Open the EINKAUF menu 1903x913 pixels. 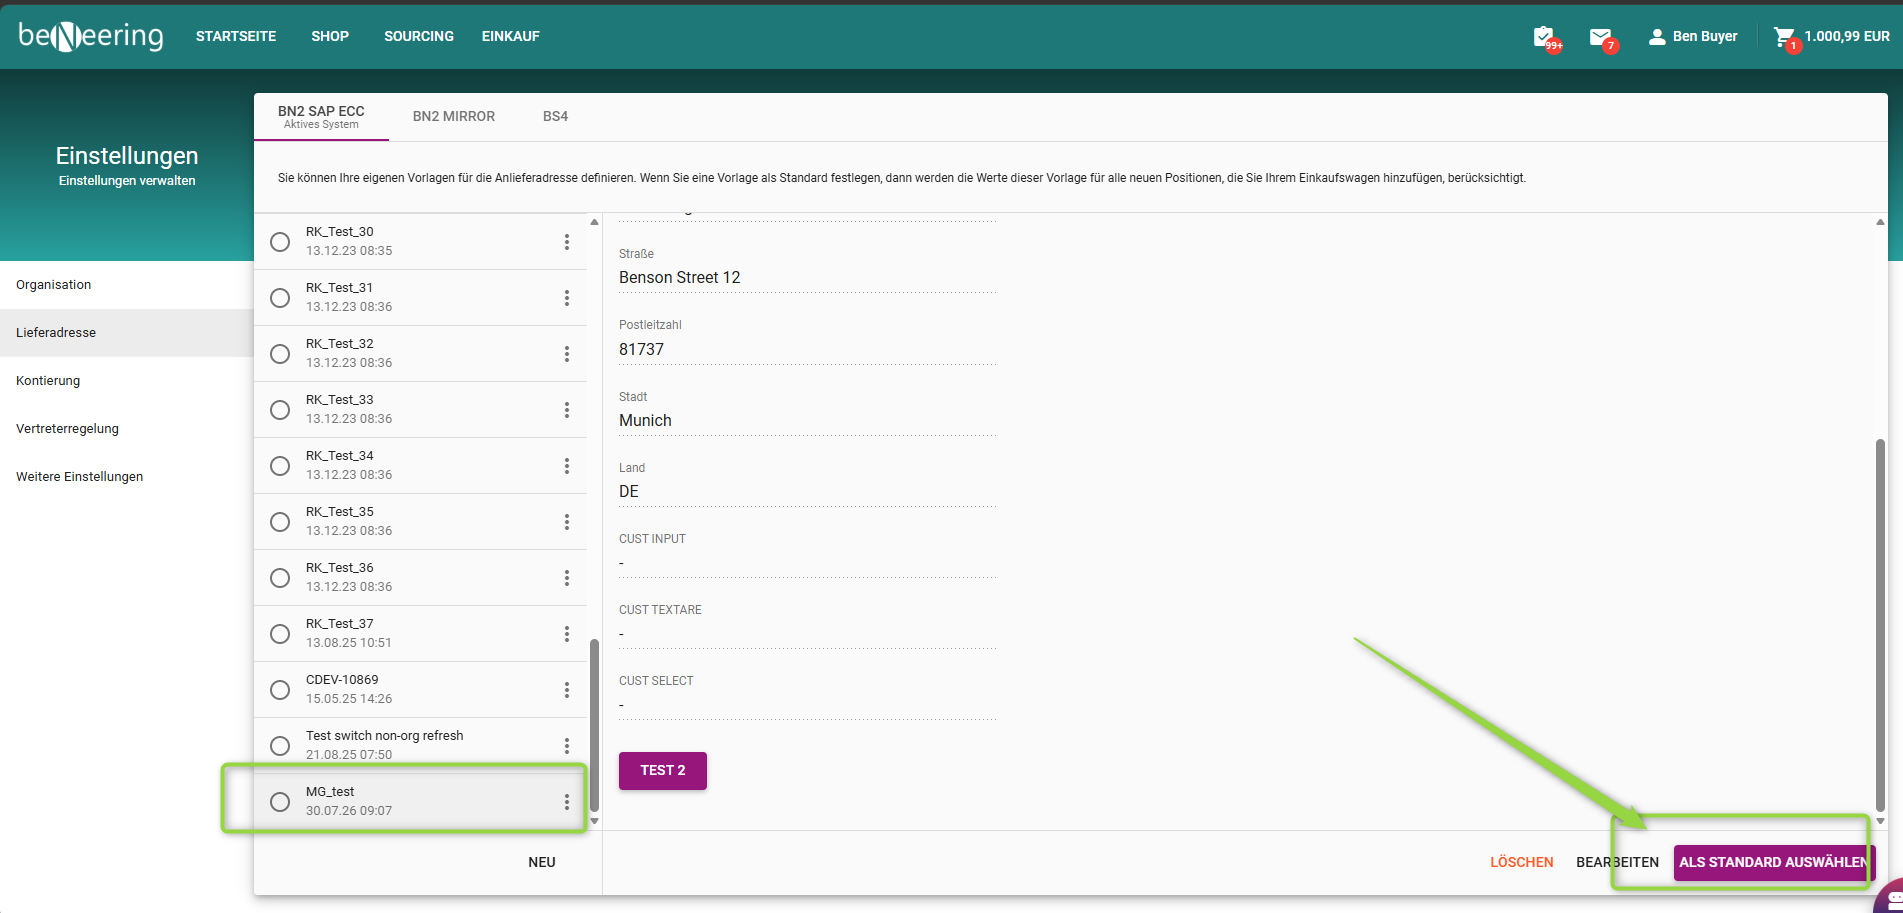[511, 36]
